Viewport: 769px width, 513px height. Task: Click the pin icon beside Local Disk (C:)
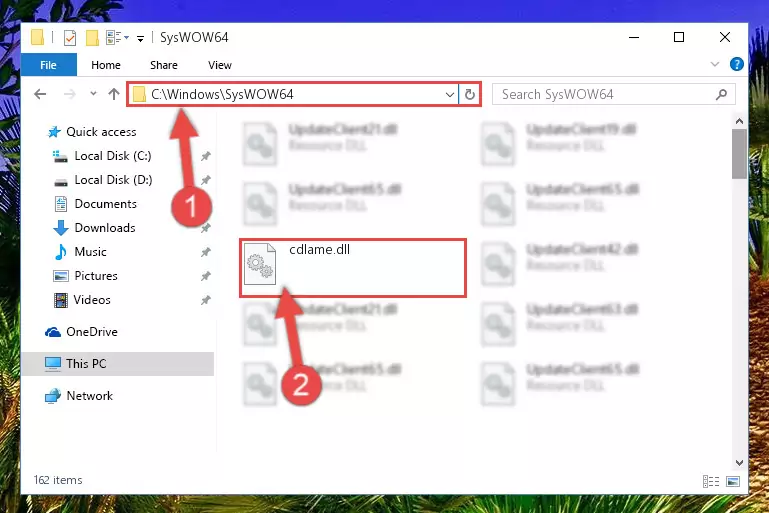pos(205,156)
